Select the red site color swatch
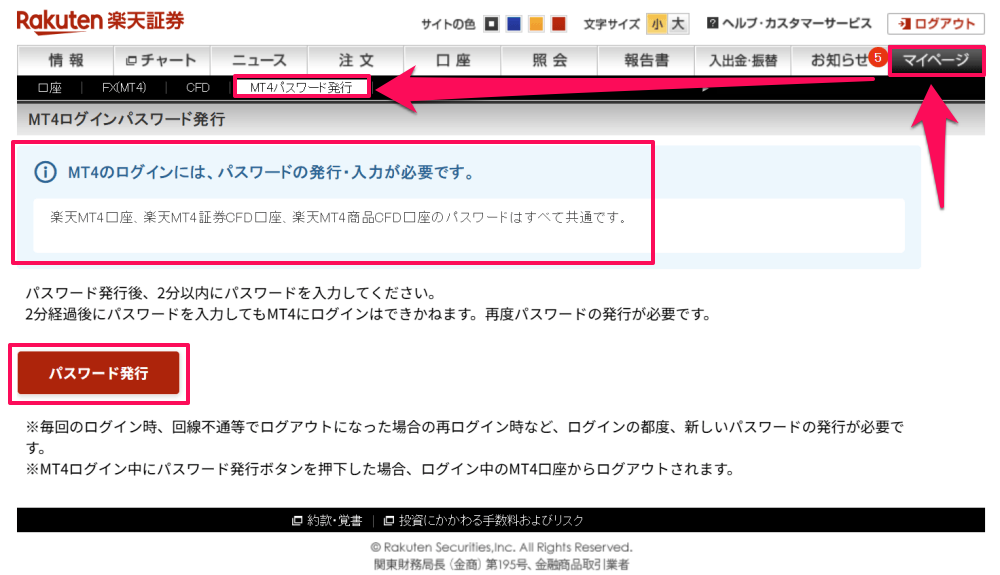The image size is (1000, 575). tap(559, 24)
